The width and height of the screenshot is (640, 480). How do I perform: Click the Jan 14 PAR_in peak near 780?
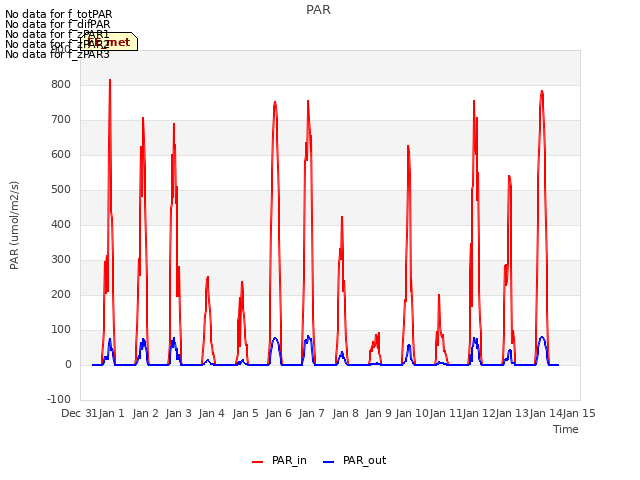click(542, 91)
